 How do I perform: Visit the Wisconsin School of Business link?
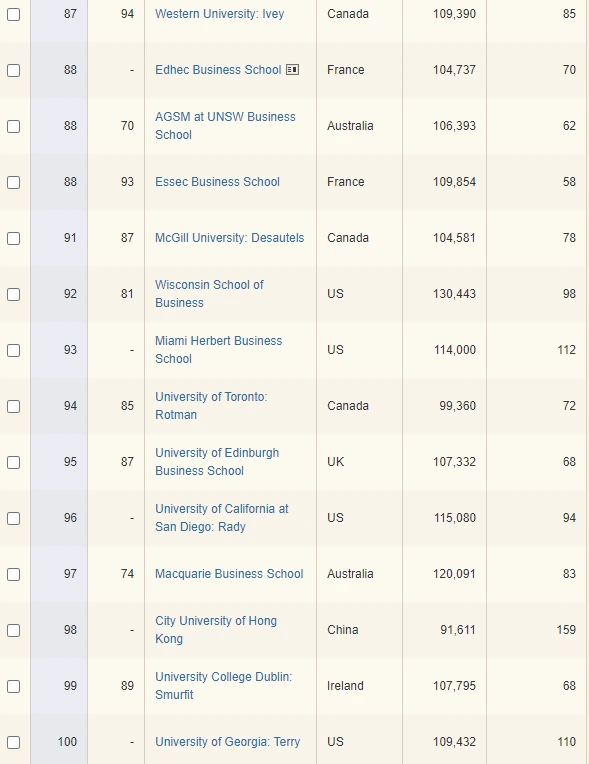209,294
